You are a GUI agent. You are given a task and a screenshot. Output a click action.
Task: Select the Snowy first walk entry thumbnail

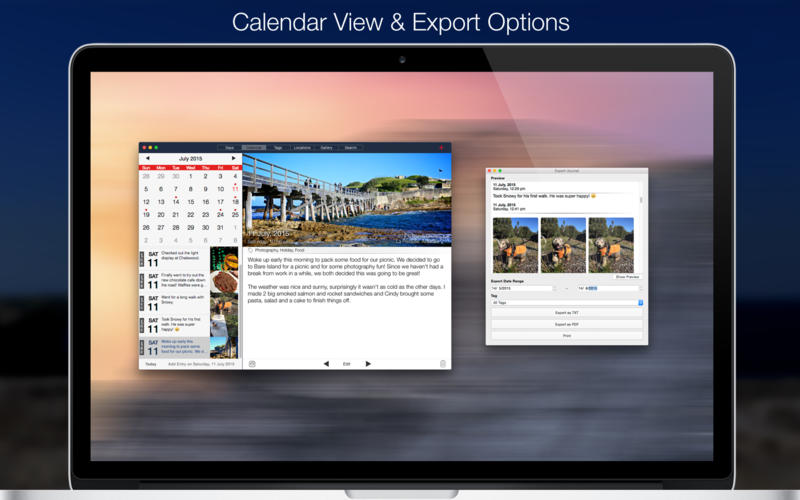pyautogui.click(x=224, y=325)
